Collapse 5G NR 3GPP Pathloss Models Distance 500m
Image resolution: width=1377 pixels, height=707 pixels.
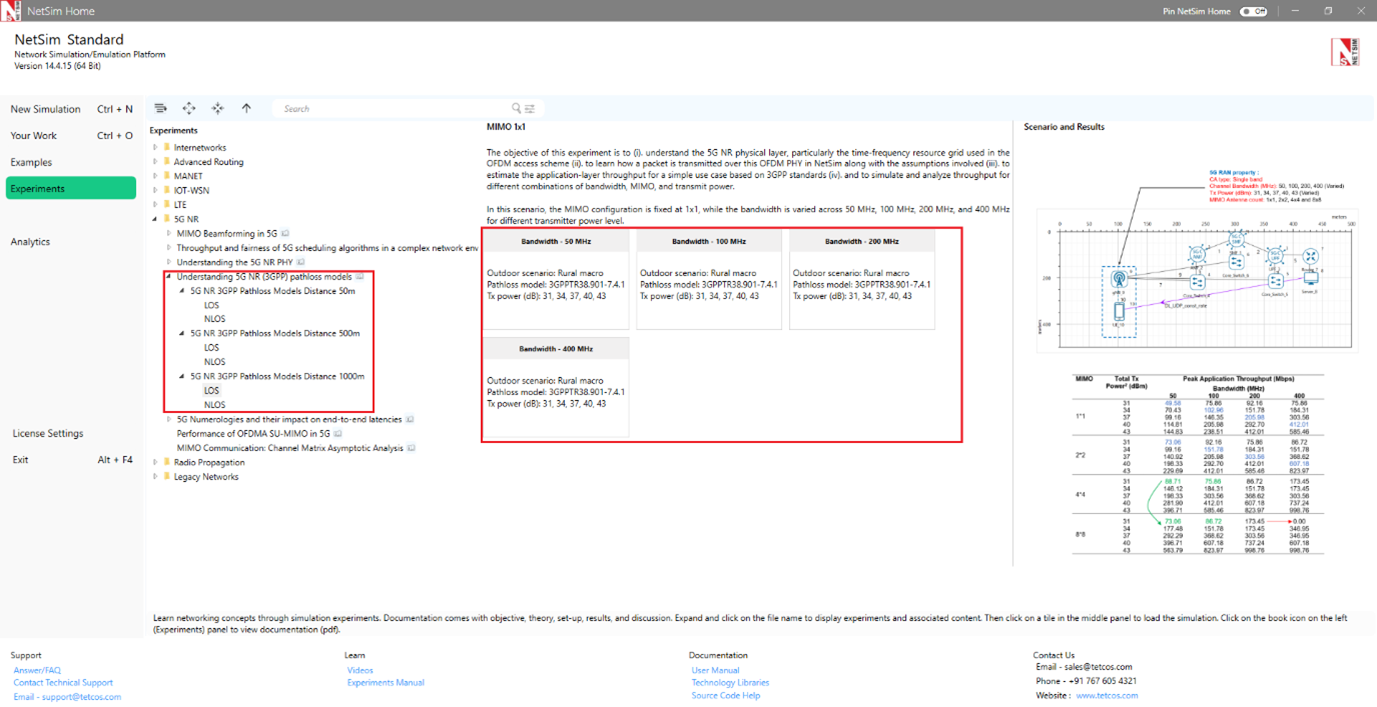182,334
